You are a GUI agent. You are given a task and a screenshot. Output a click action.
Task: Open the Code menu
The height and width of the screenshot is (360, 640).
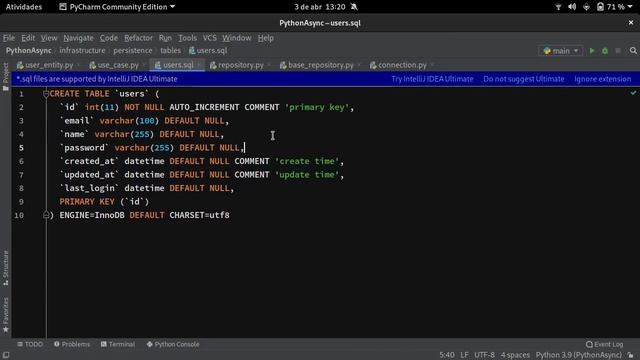(109, 38)
